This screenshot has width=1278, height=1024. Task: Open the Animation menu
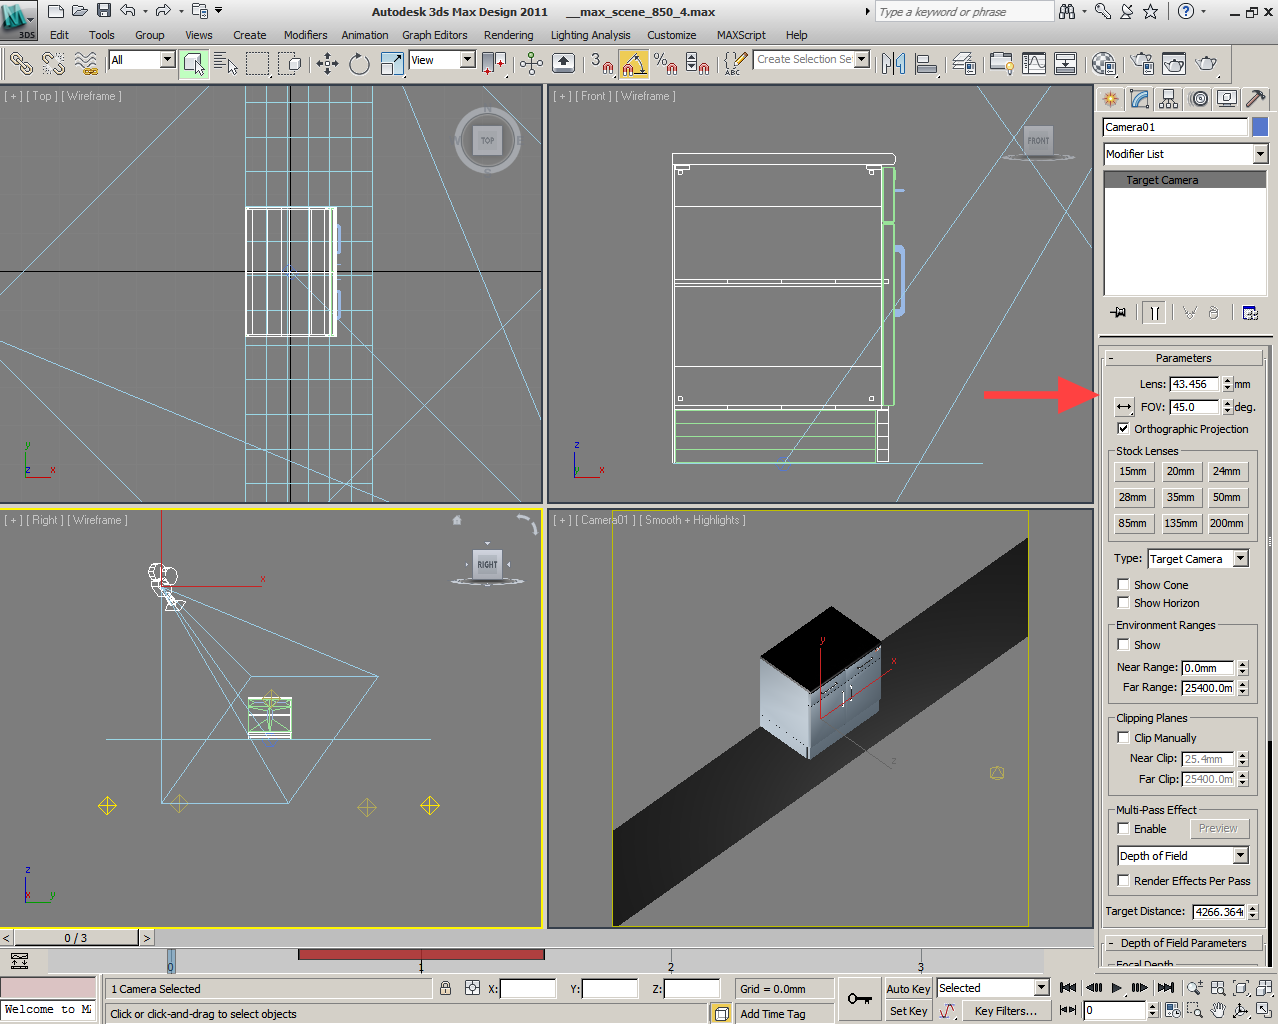[365, 35]
